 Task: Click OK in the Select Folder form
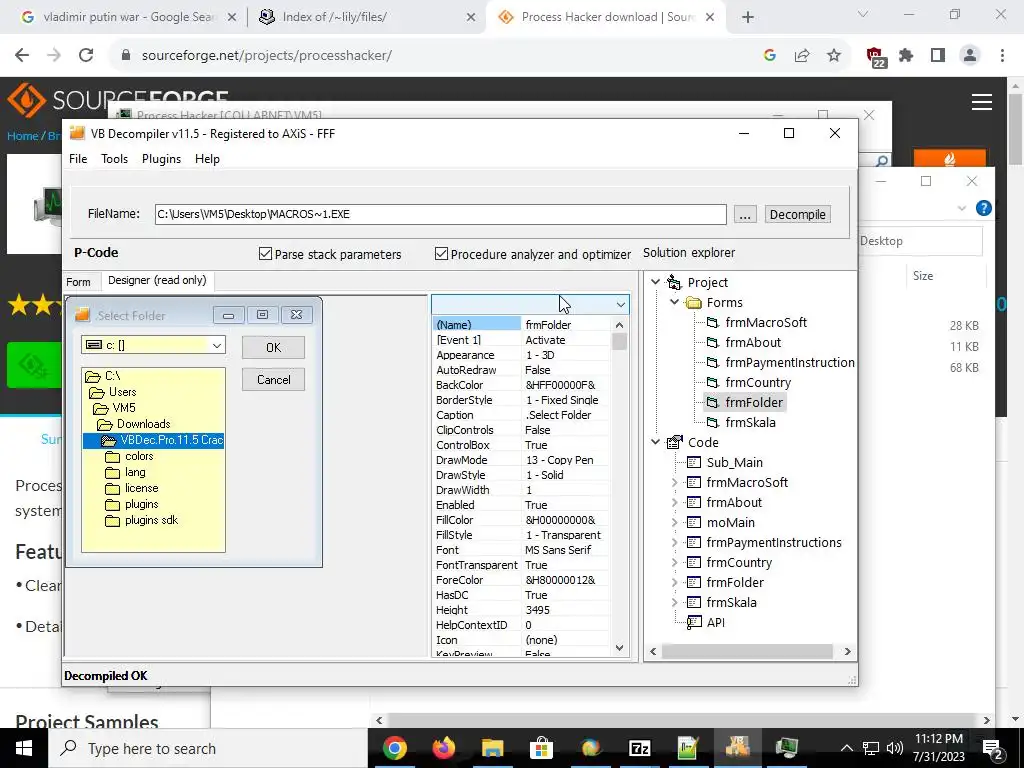[273, 347]
